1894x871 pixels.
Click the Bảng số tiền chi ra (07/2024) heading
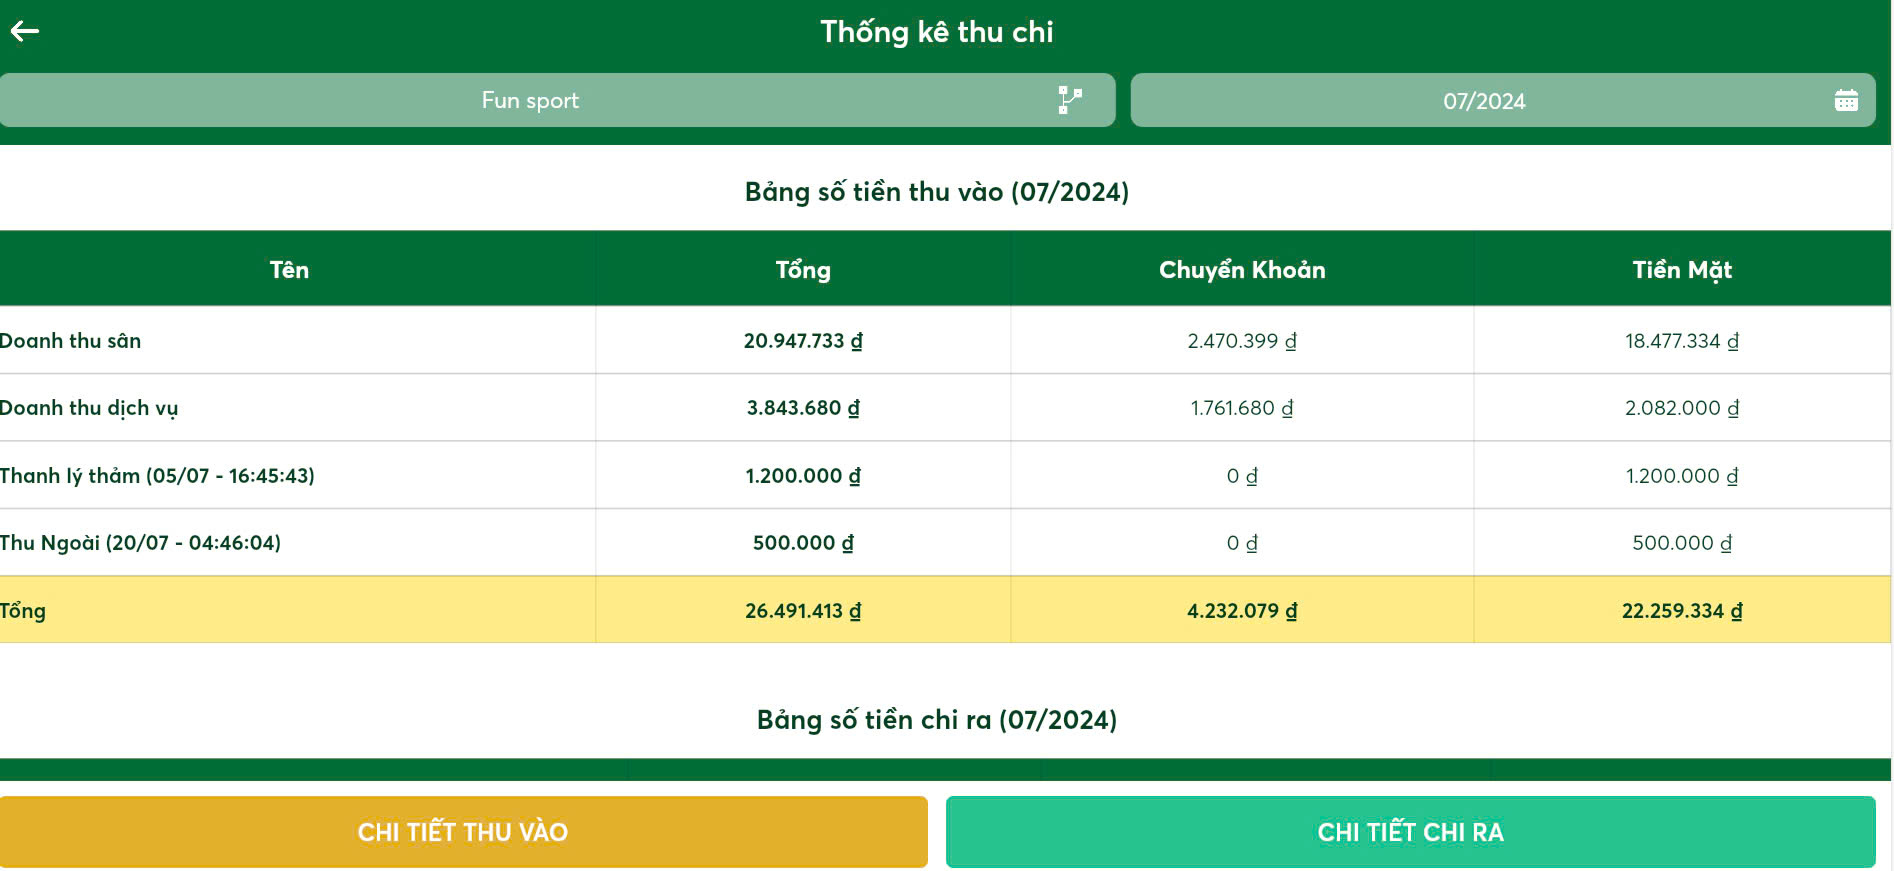937,720
